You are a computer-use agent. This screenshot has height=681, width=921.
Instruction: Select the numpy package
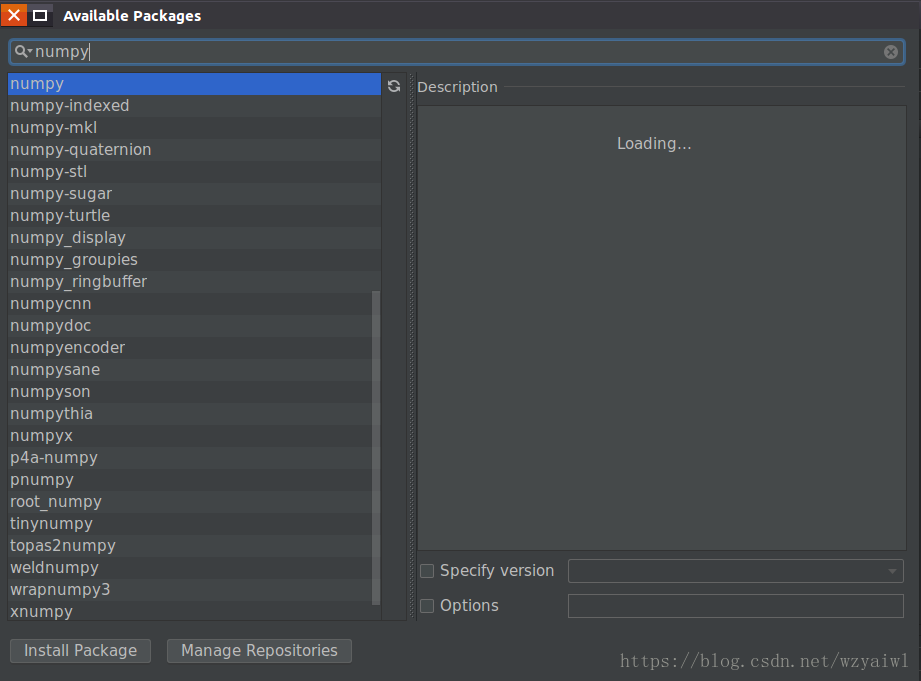(x=194, y=84)
